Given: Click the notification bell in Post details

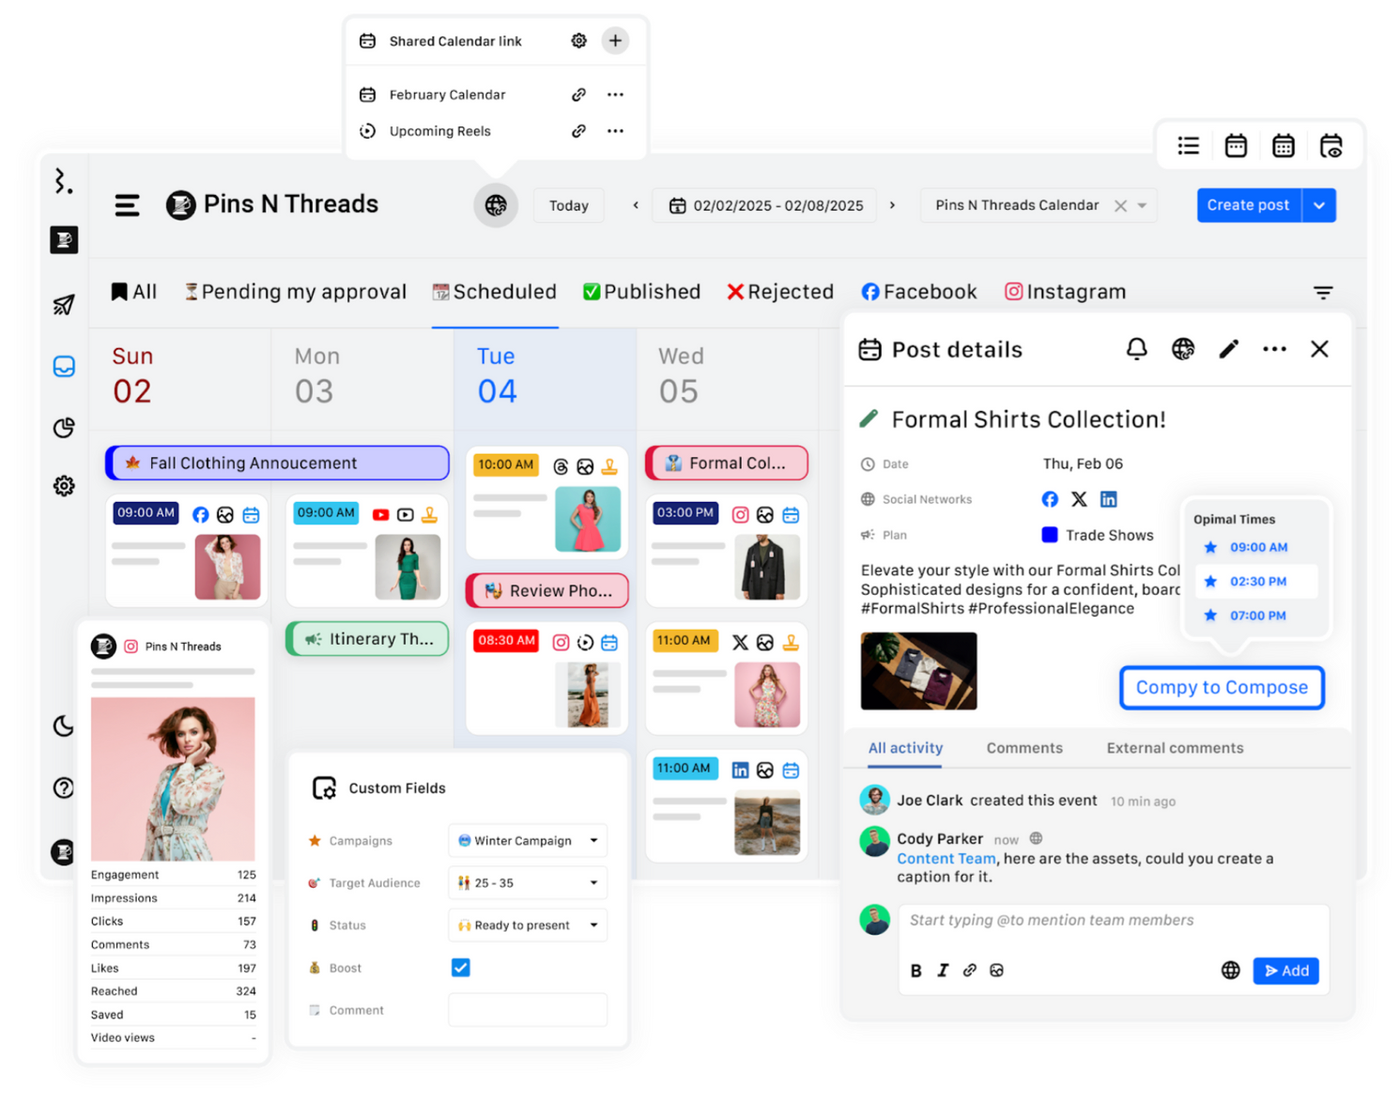Looking at the screenshot, I should coord(1136,349).
